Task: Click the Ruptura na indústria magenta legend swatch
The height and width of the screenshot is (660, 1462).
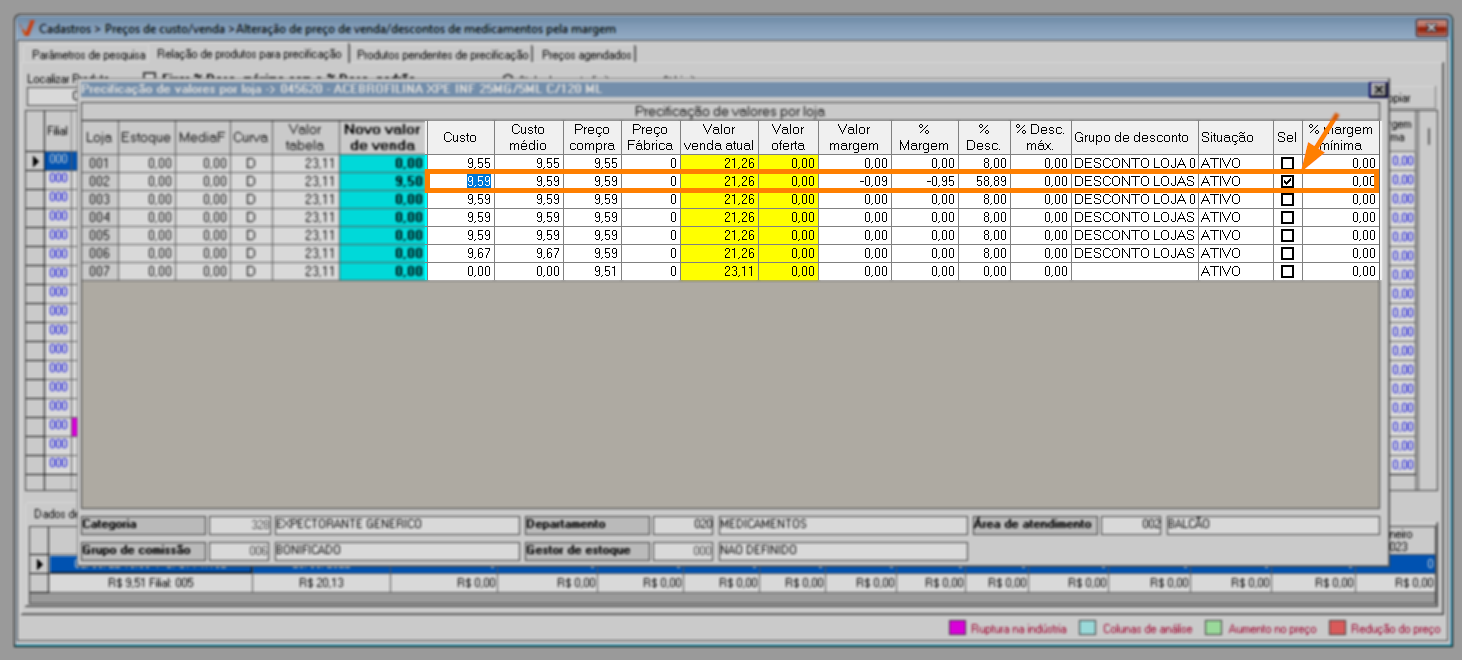Action: (x=957, y=629)
